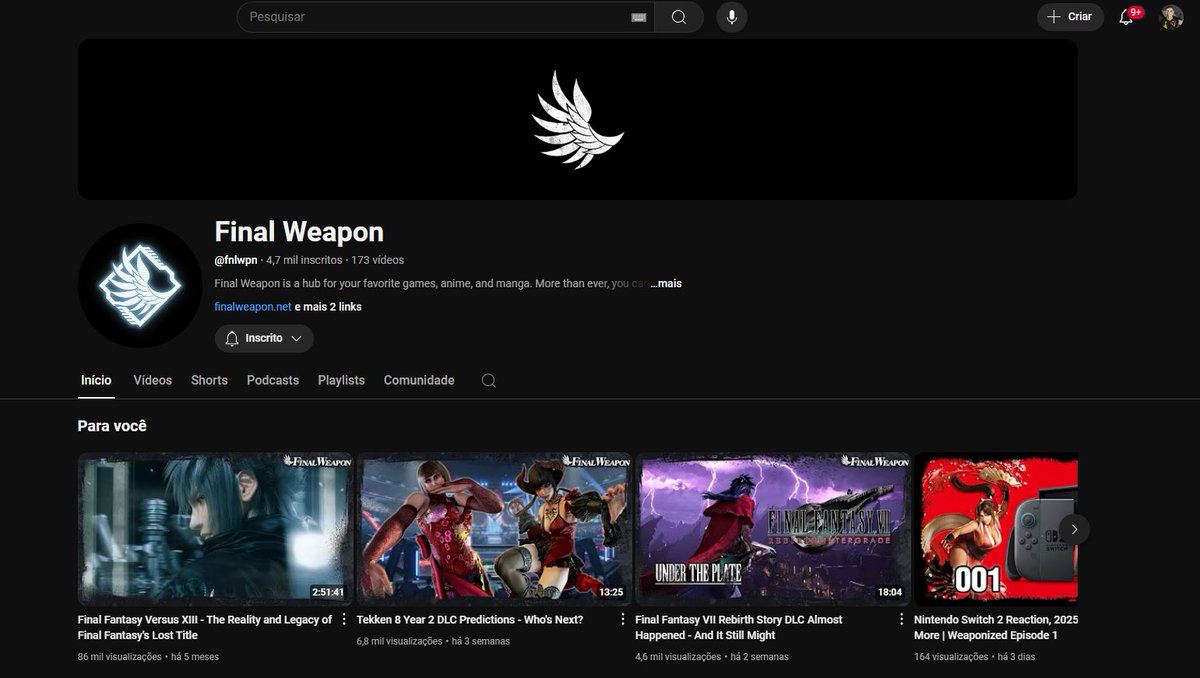The height and width of the screenshot is (678, 1200).
Task: Click the '4,7 mil inscritos' text
Action: click(x=304, y=260)
